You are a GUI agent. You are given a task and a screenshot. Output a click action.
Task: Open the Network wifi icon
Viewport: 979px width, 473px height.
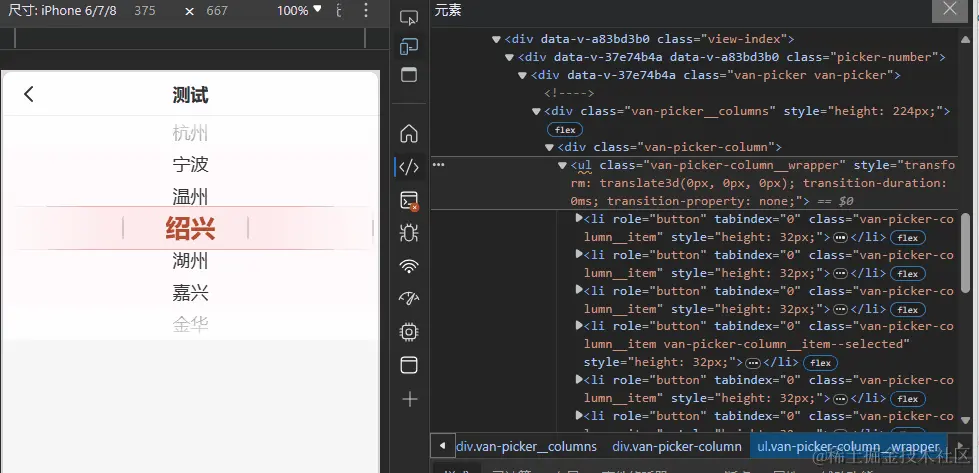(408, 266)
